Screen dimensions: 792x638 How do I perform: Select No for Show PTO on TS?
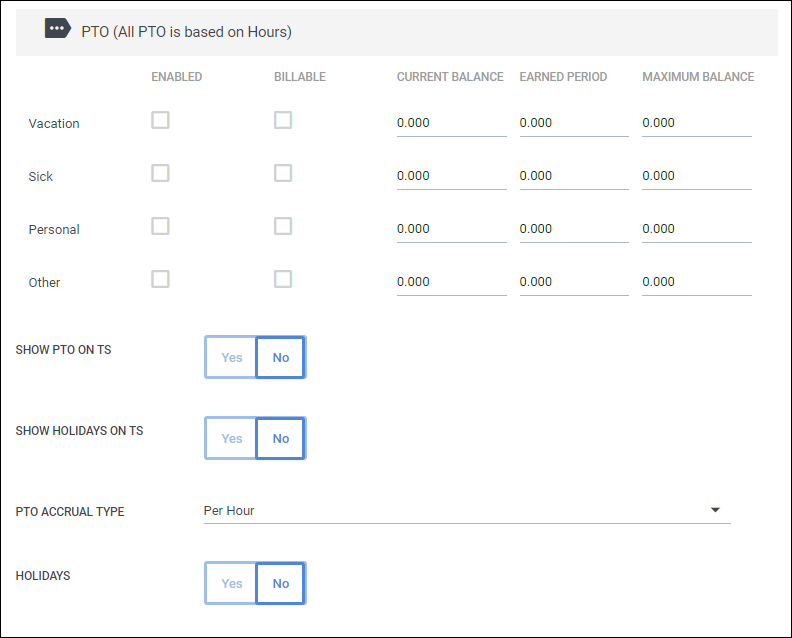point(280,357)
